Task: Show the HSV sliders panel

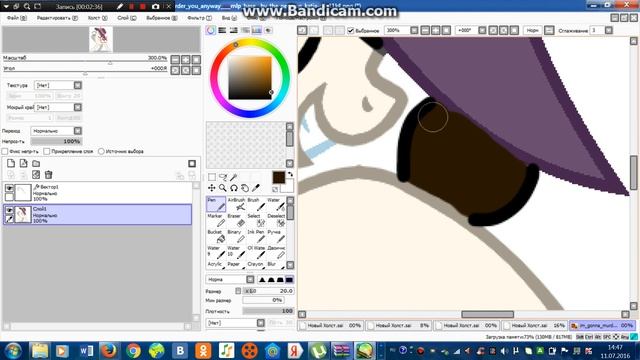Action: click(233, 30)
